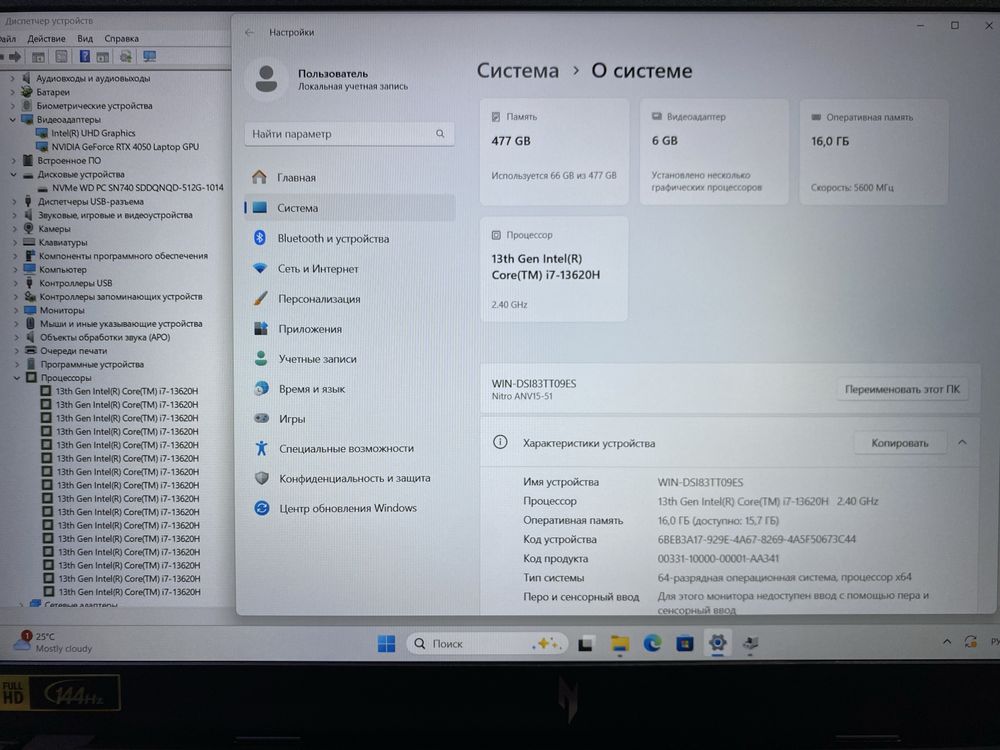Open the Видеоадаптер 6 GB card

pyautogui.click(x=714, y=152)
